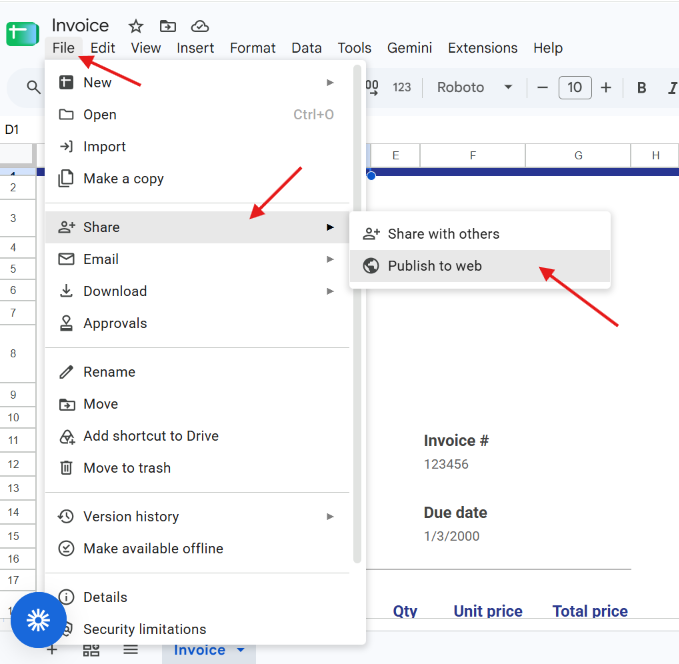The image size is (679, 664).
Task: Click the blue floating asterisk button
Action: [39, 620]
